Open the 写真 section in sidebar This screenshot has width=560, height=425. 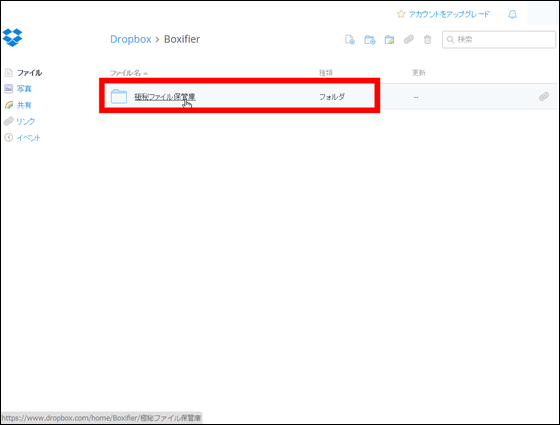coord(24,89)
